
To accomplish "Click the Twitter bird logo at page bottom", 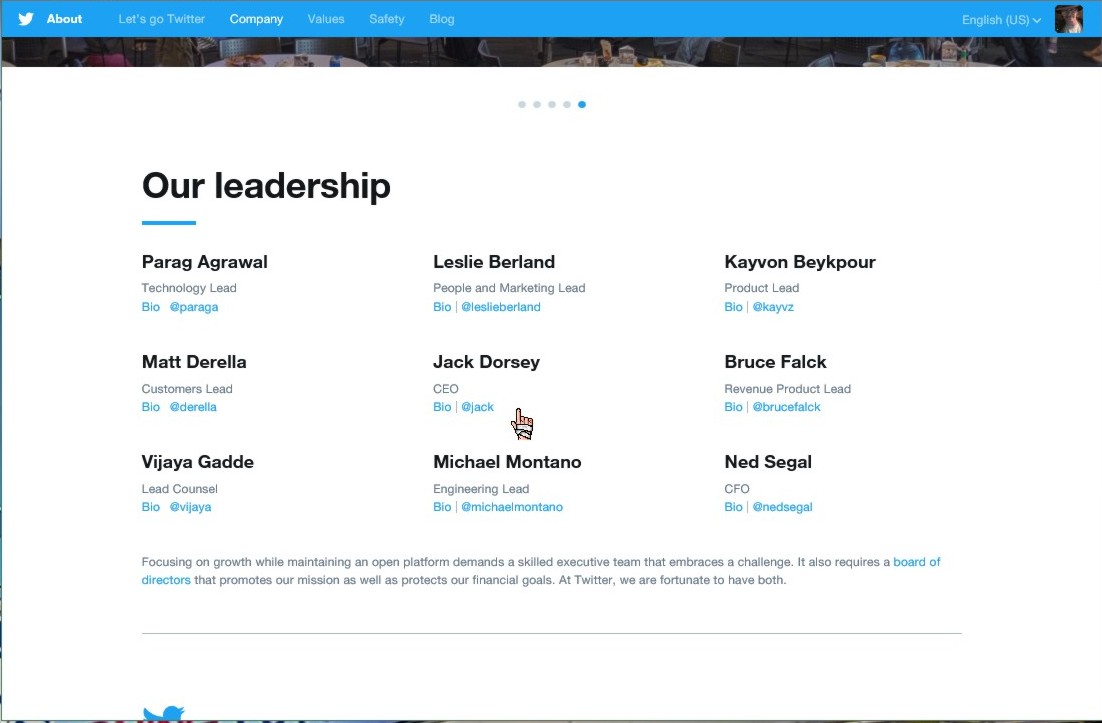I will [163, 713].
